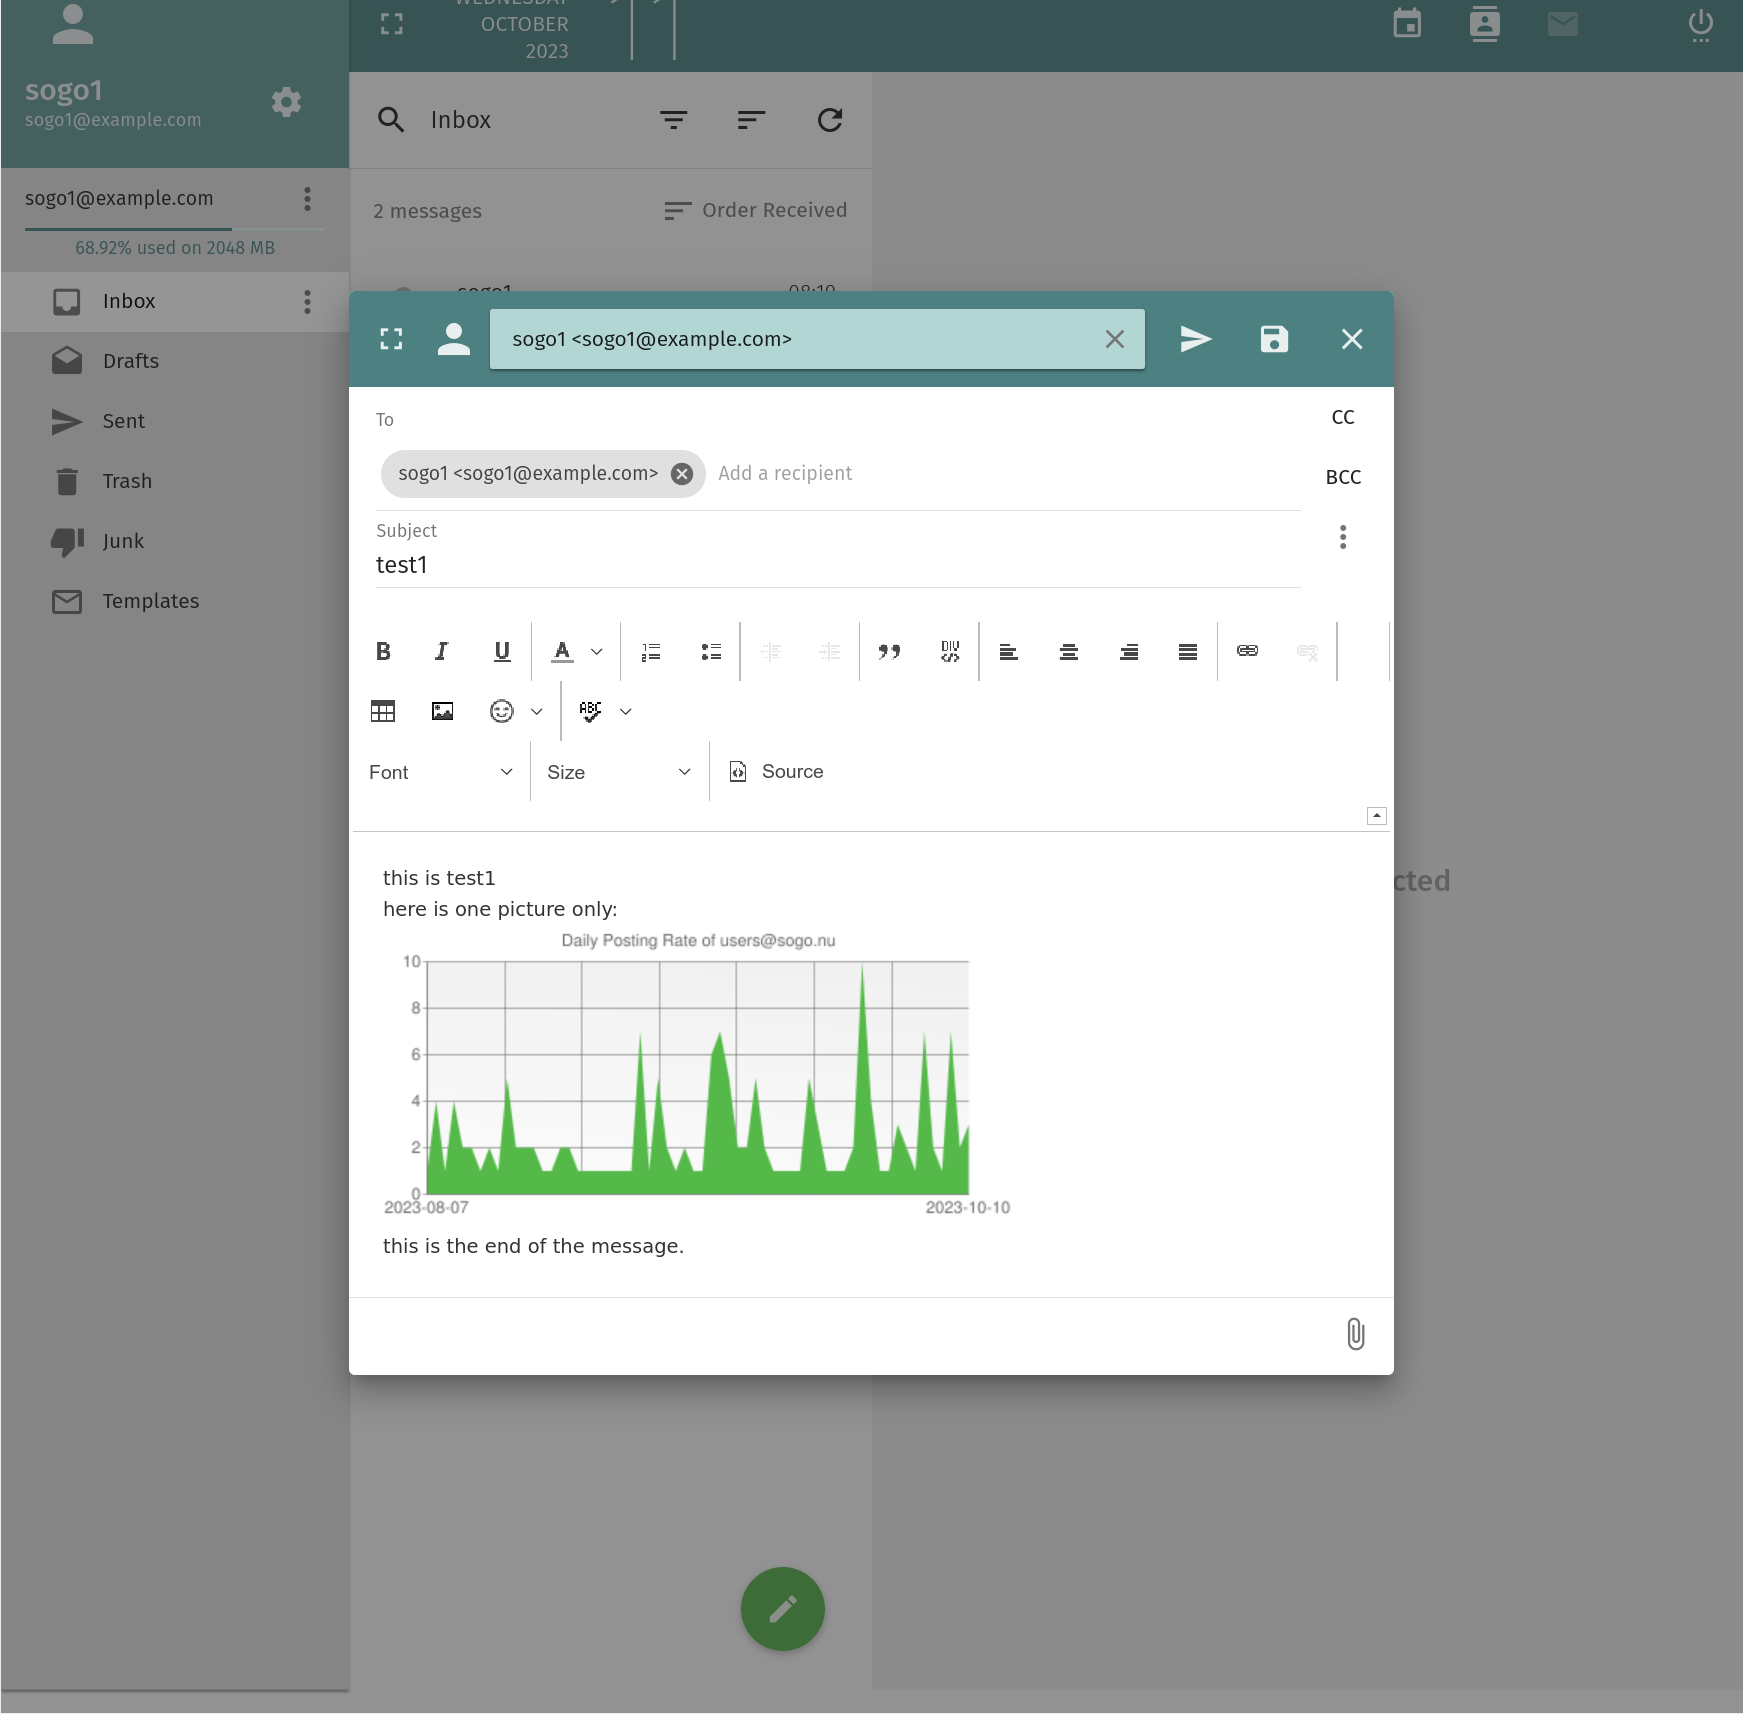Click CC to add carbon copy recipients
This screenshot has height=1714, width=1743.
click(x=1342, y=417)
